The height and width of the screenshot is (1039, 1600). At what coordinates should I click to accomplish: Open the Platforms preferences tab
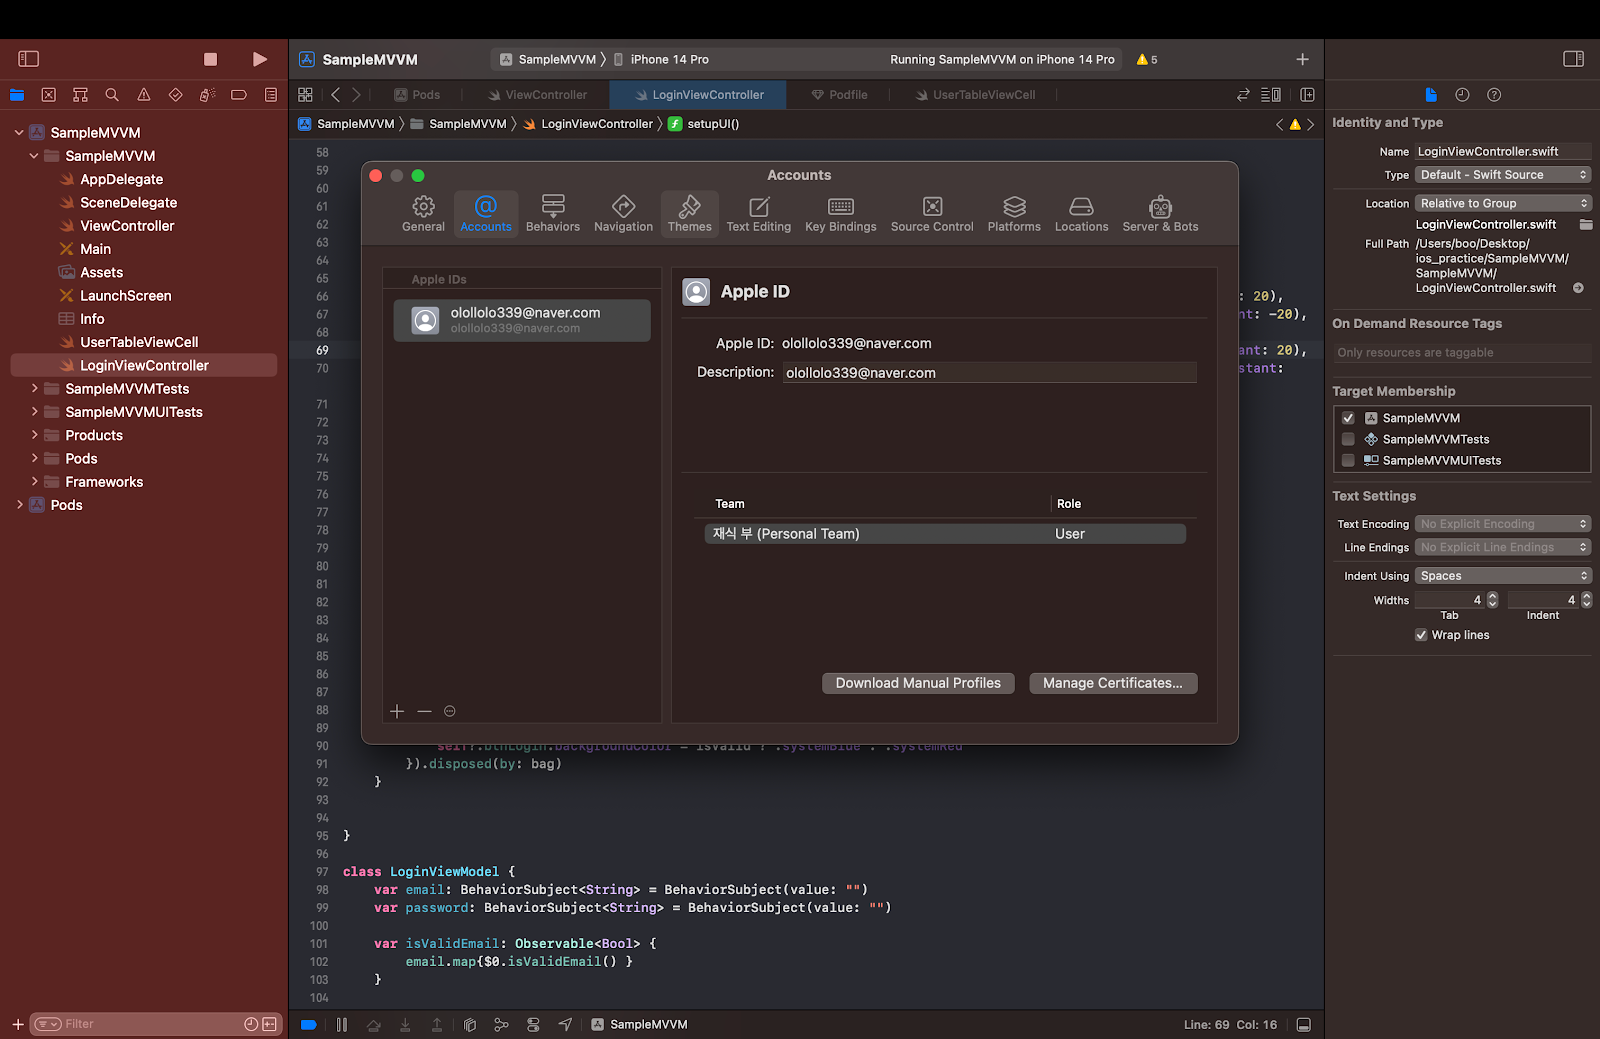pyautogui.click(x=1014, y=213)
